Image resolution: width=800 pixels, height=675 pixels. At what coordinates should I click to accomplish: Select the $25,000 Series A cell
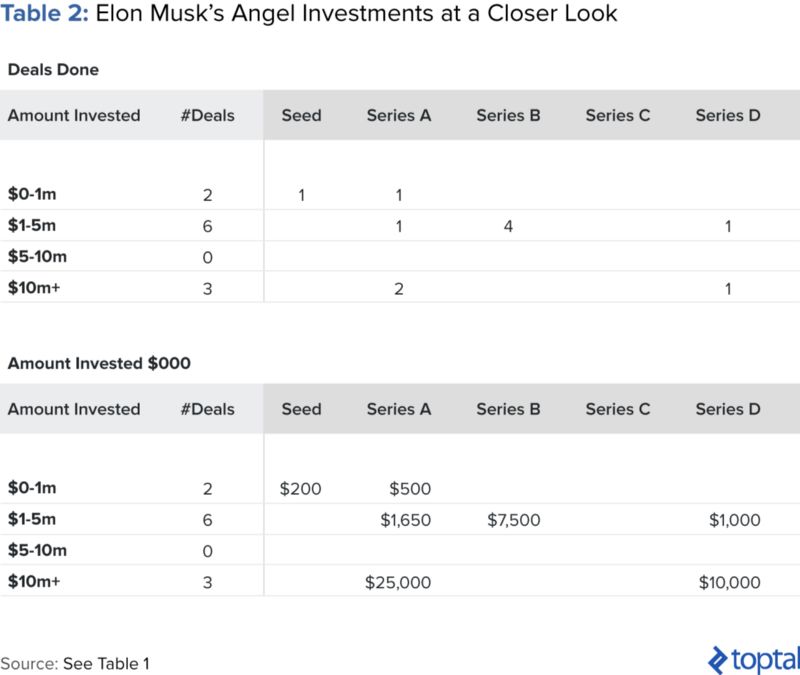point(398,582)
